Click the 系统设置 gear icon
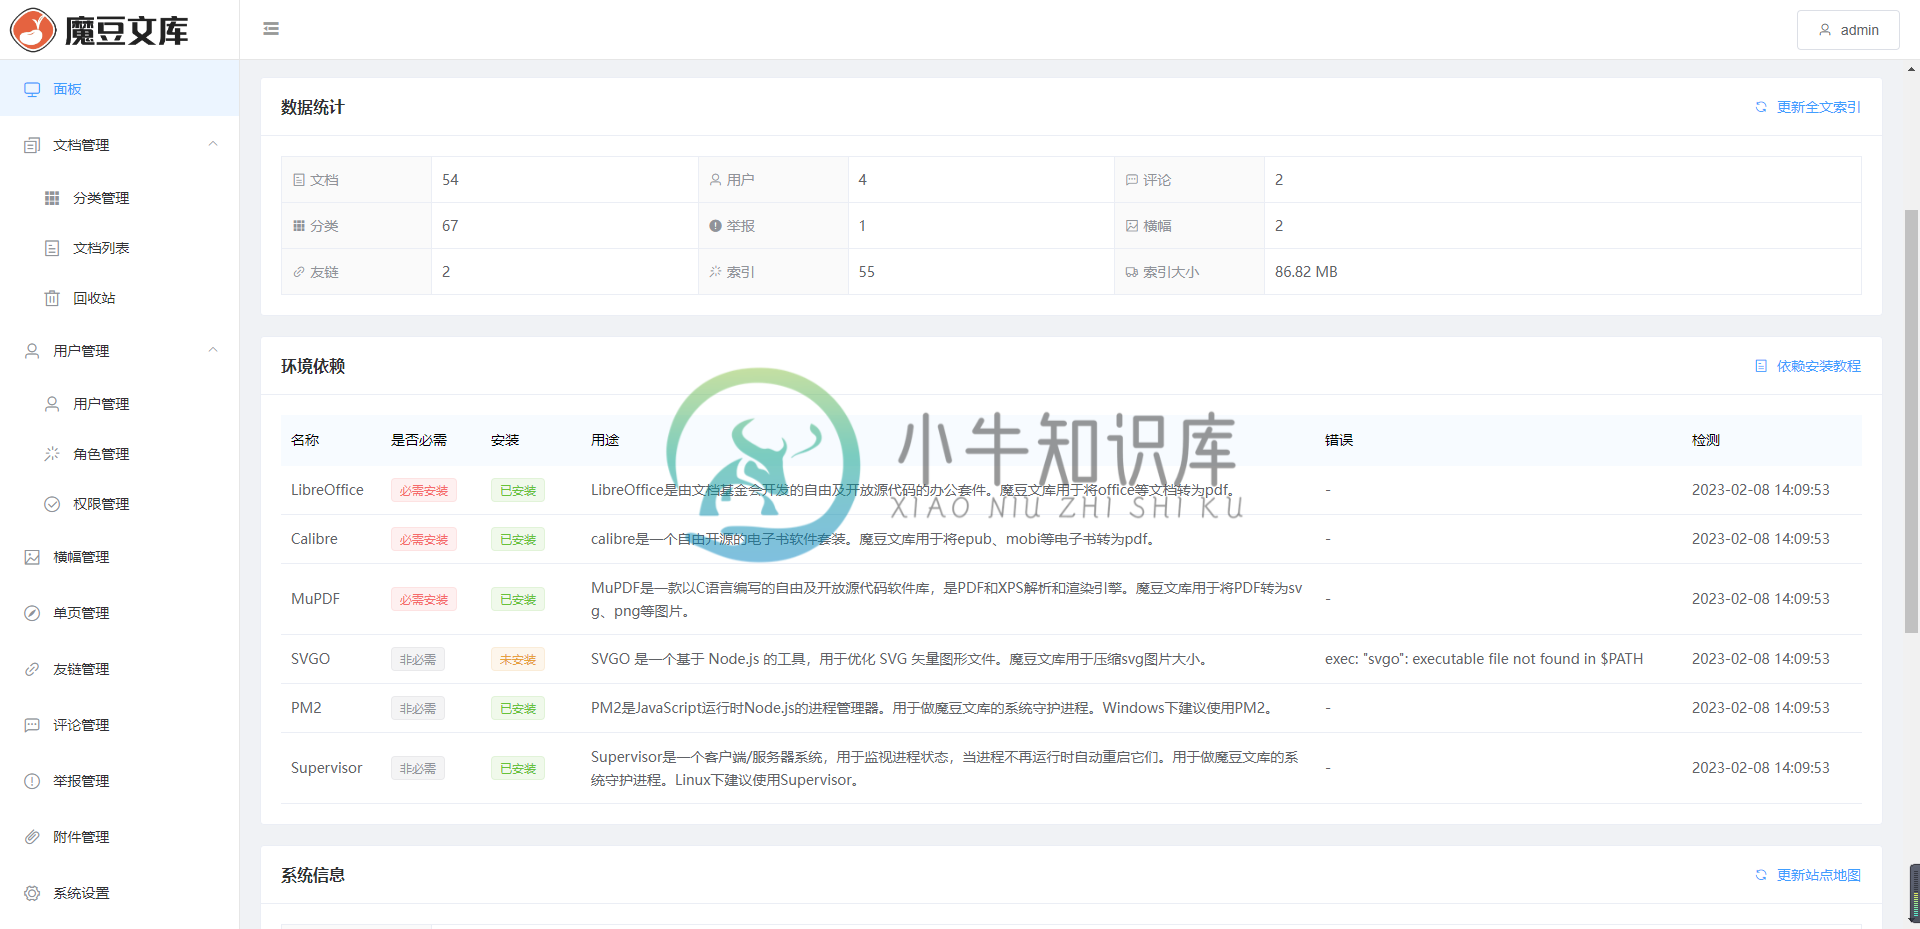This screenshot has height=929, width=1920. pyautogui.click(x=32, y=893)
